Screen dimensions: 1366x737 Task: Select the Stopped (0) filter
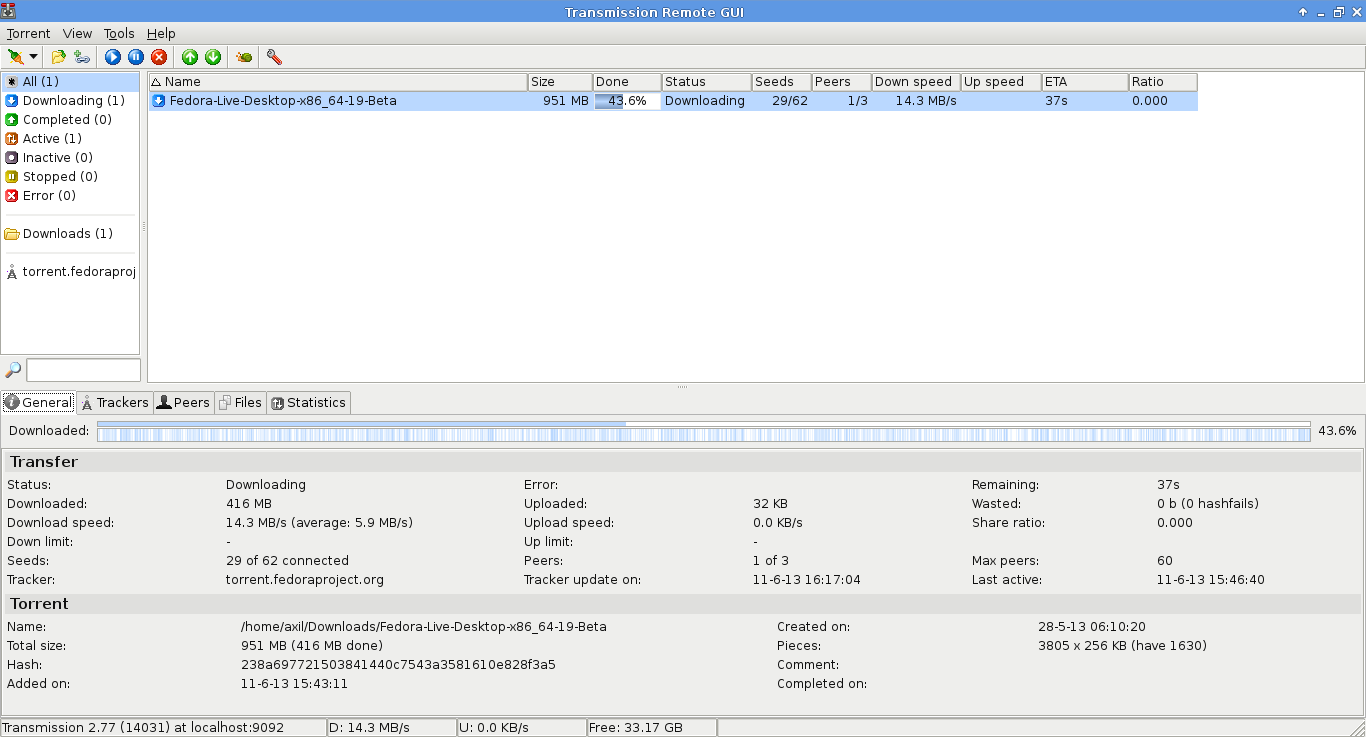70,177
